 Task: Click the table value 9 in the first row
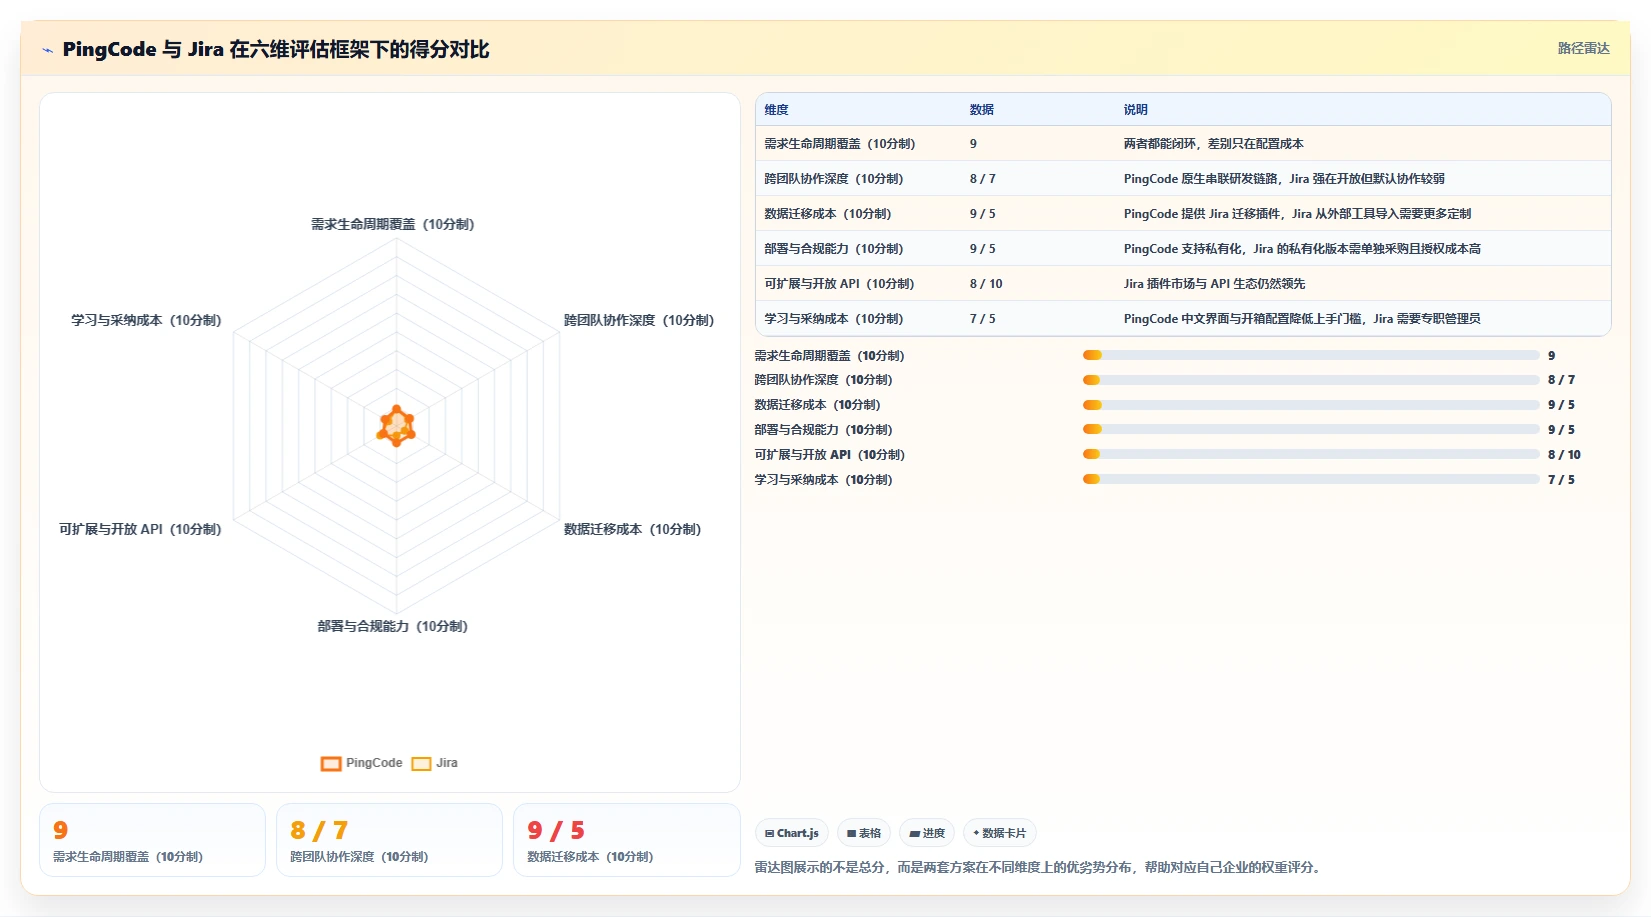click(x=973, y=144)
